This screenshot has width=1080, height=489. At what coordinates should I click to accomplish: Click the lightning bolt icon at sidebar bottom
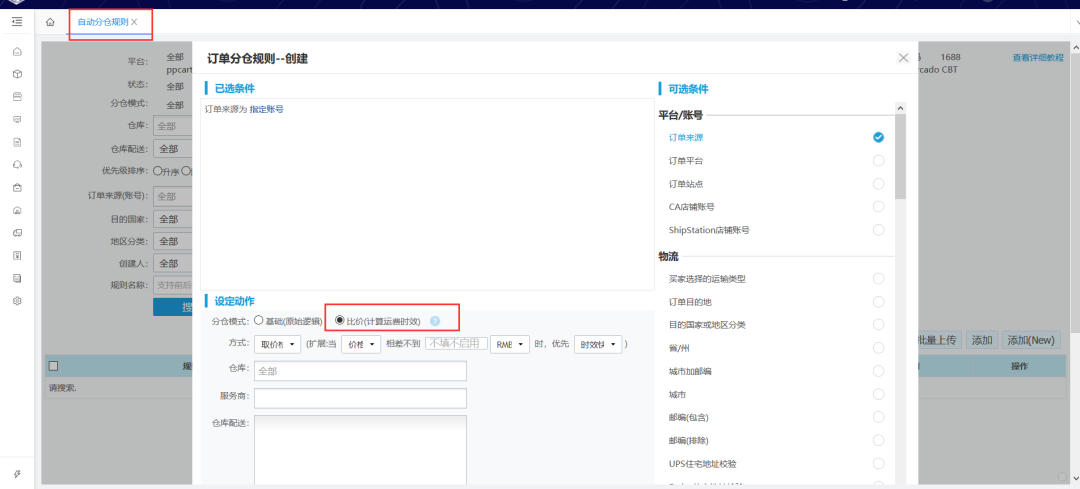point(17,474)
